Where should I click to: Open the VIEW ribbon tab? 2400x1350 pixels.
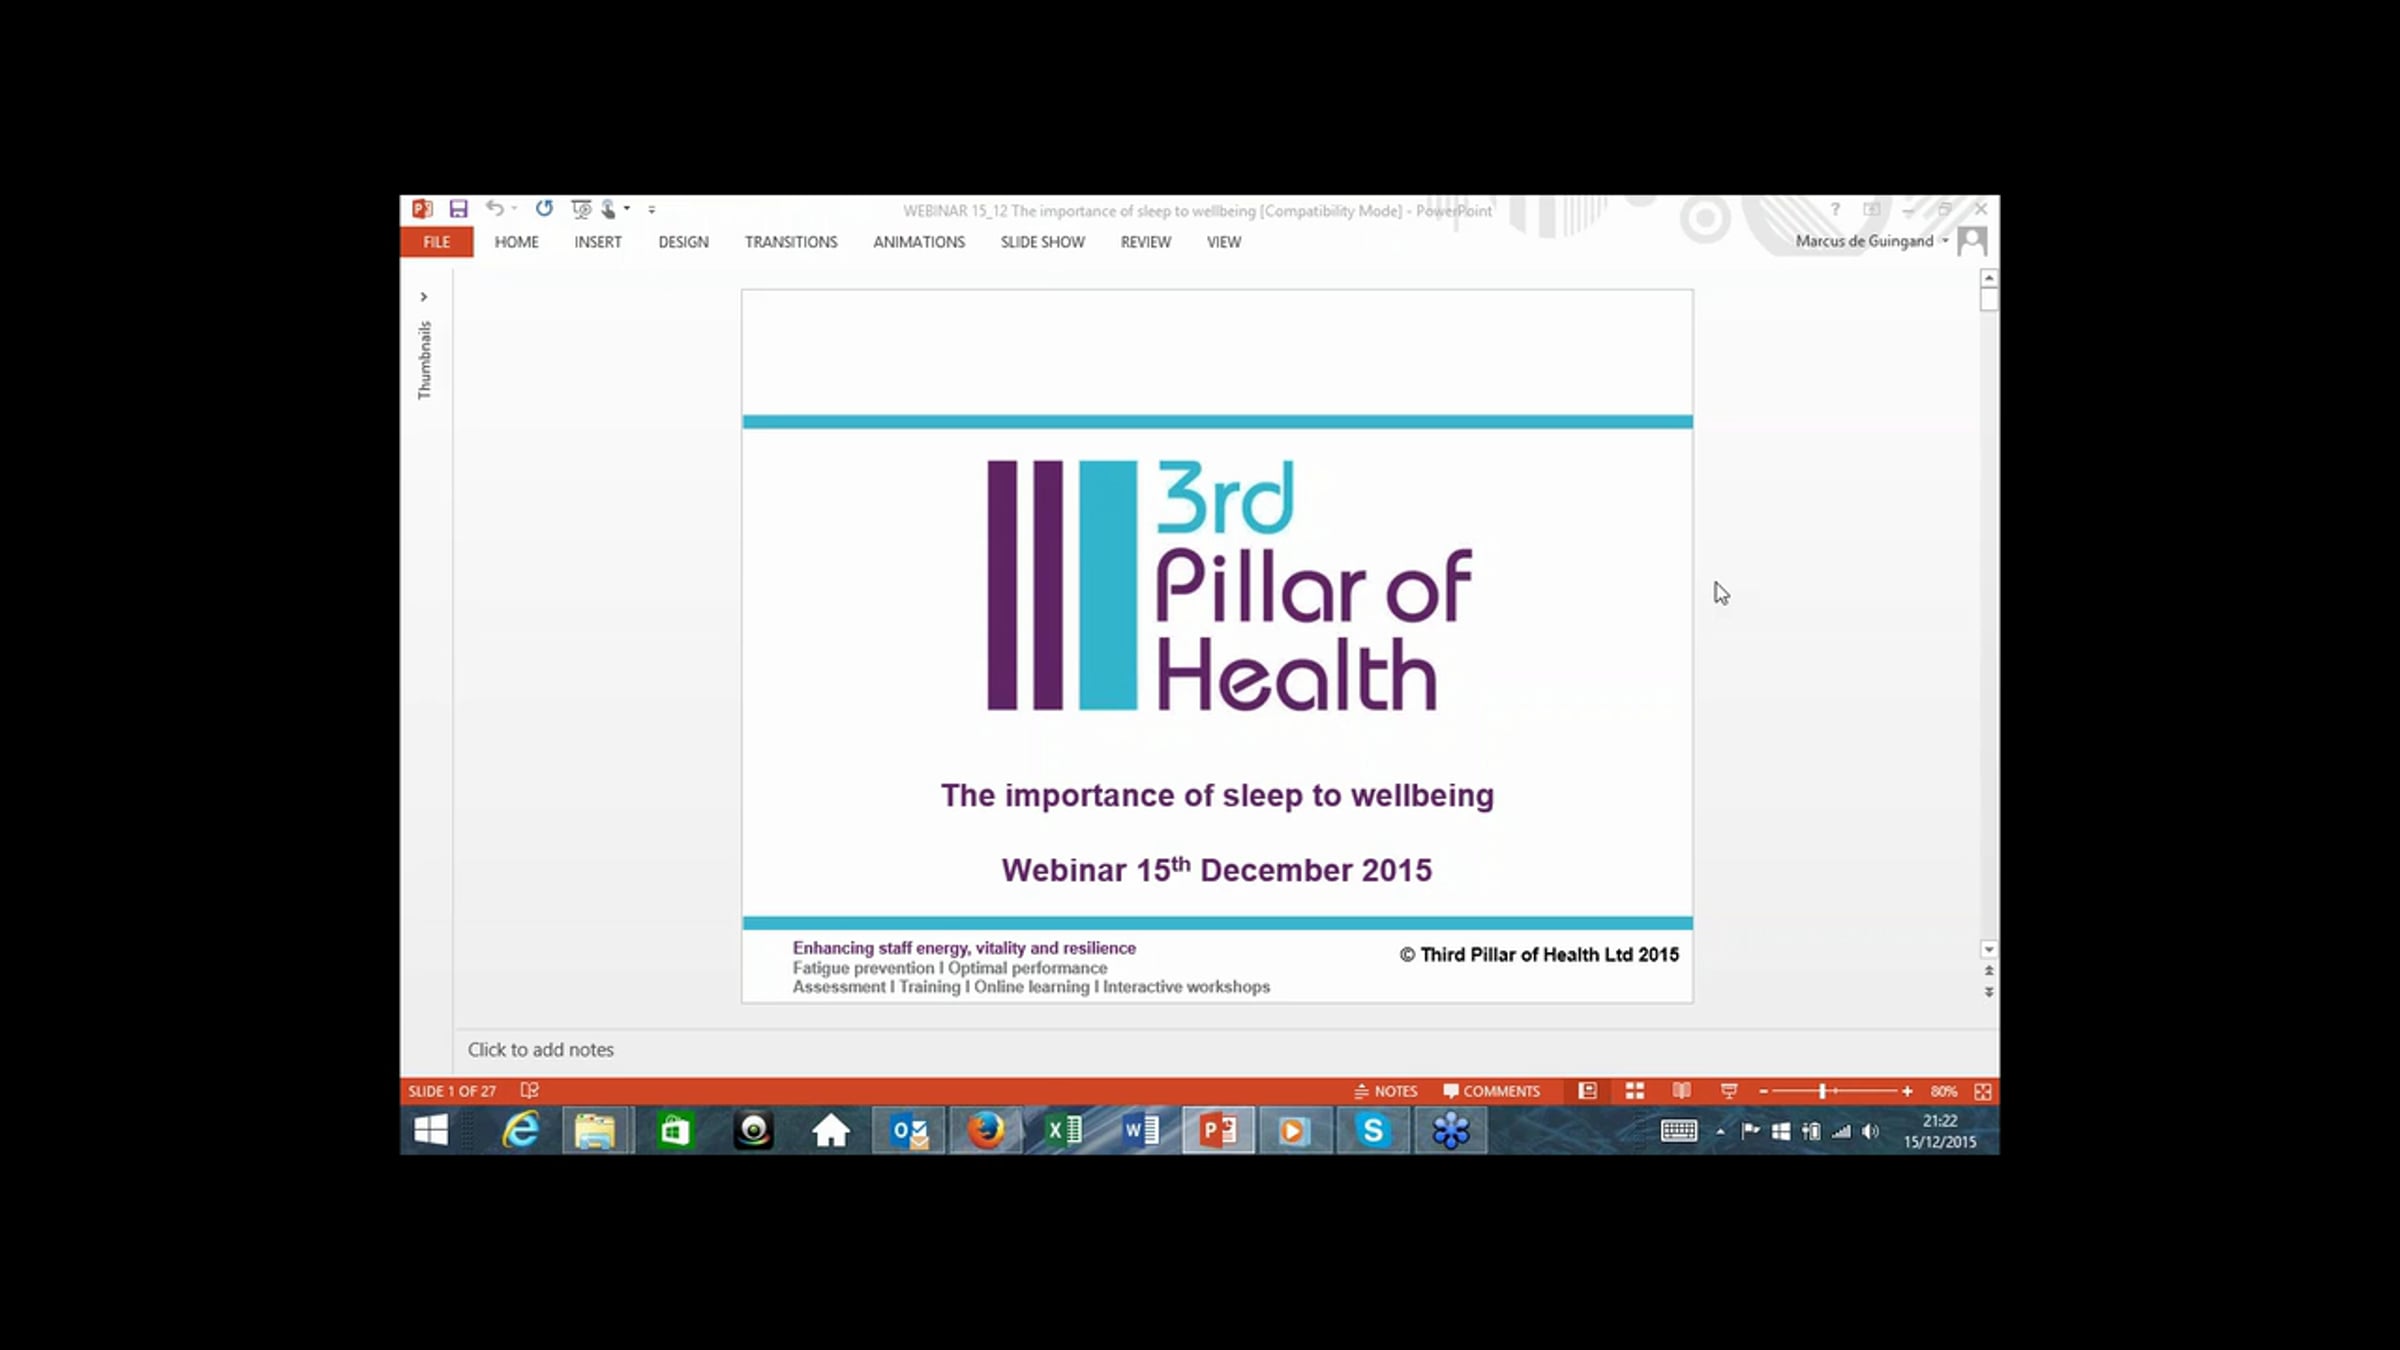tap(1223, 242)
